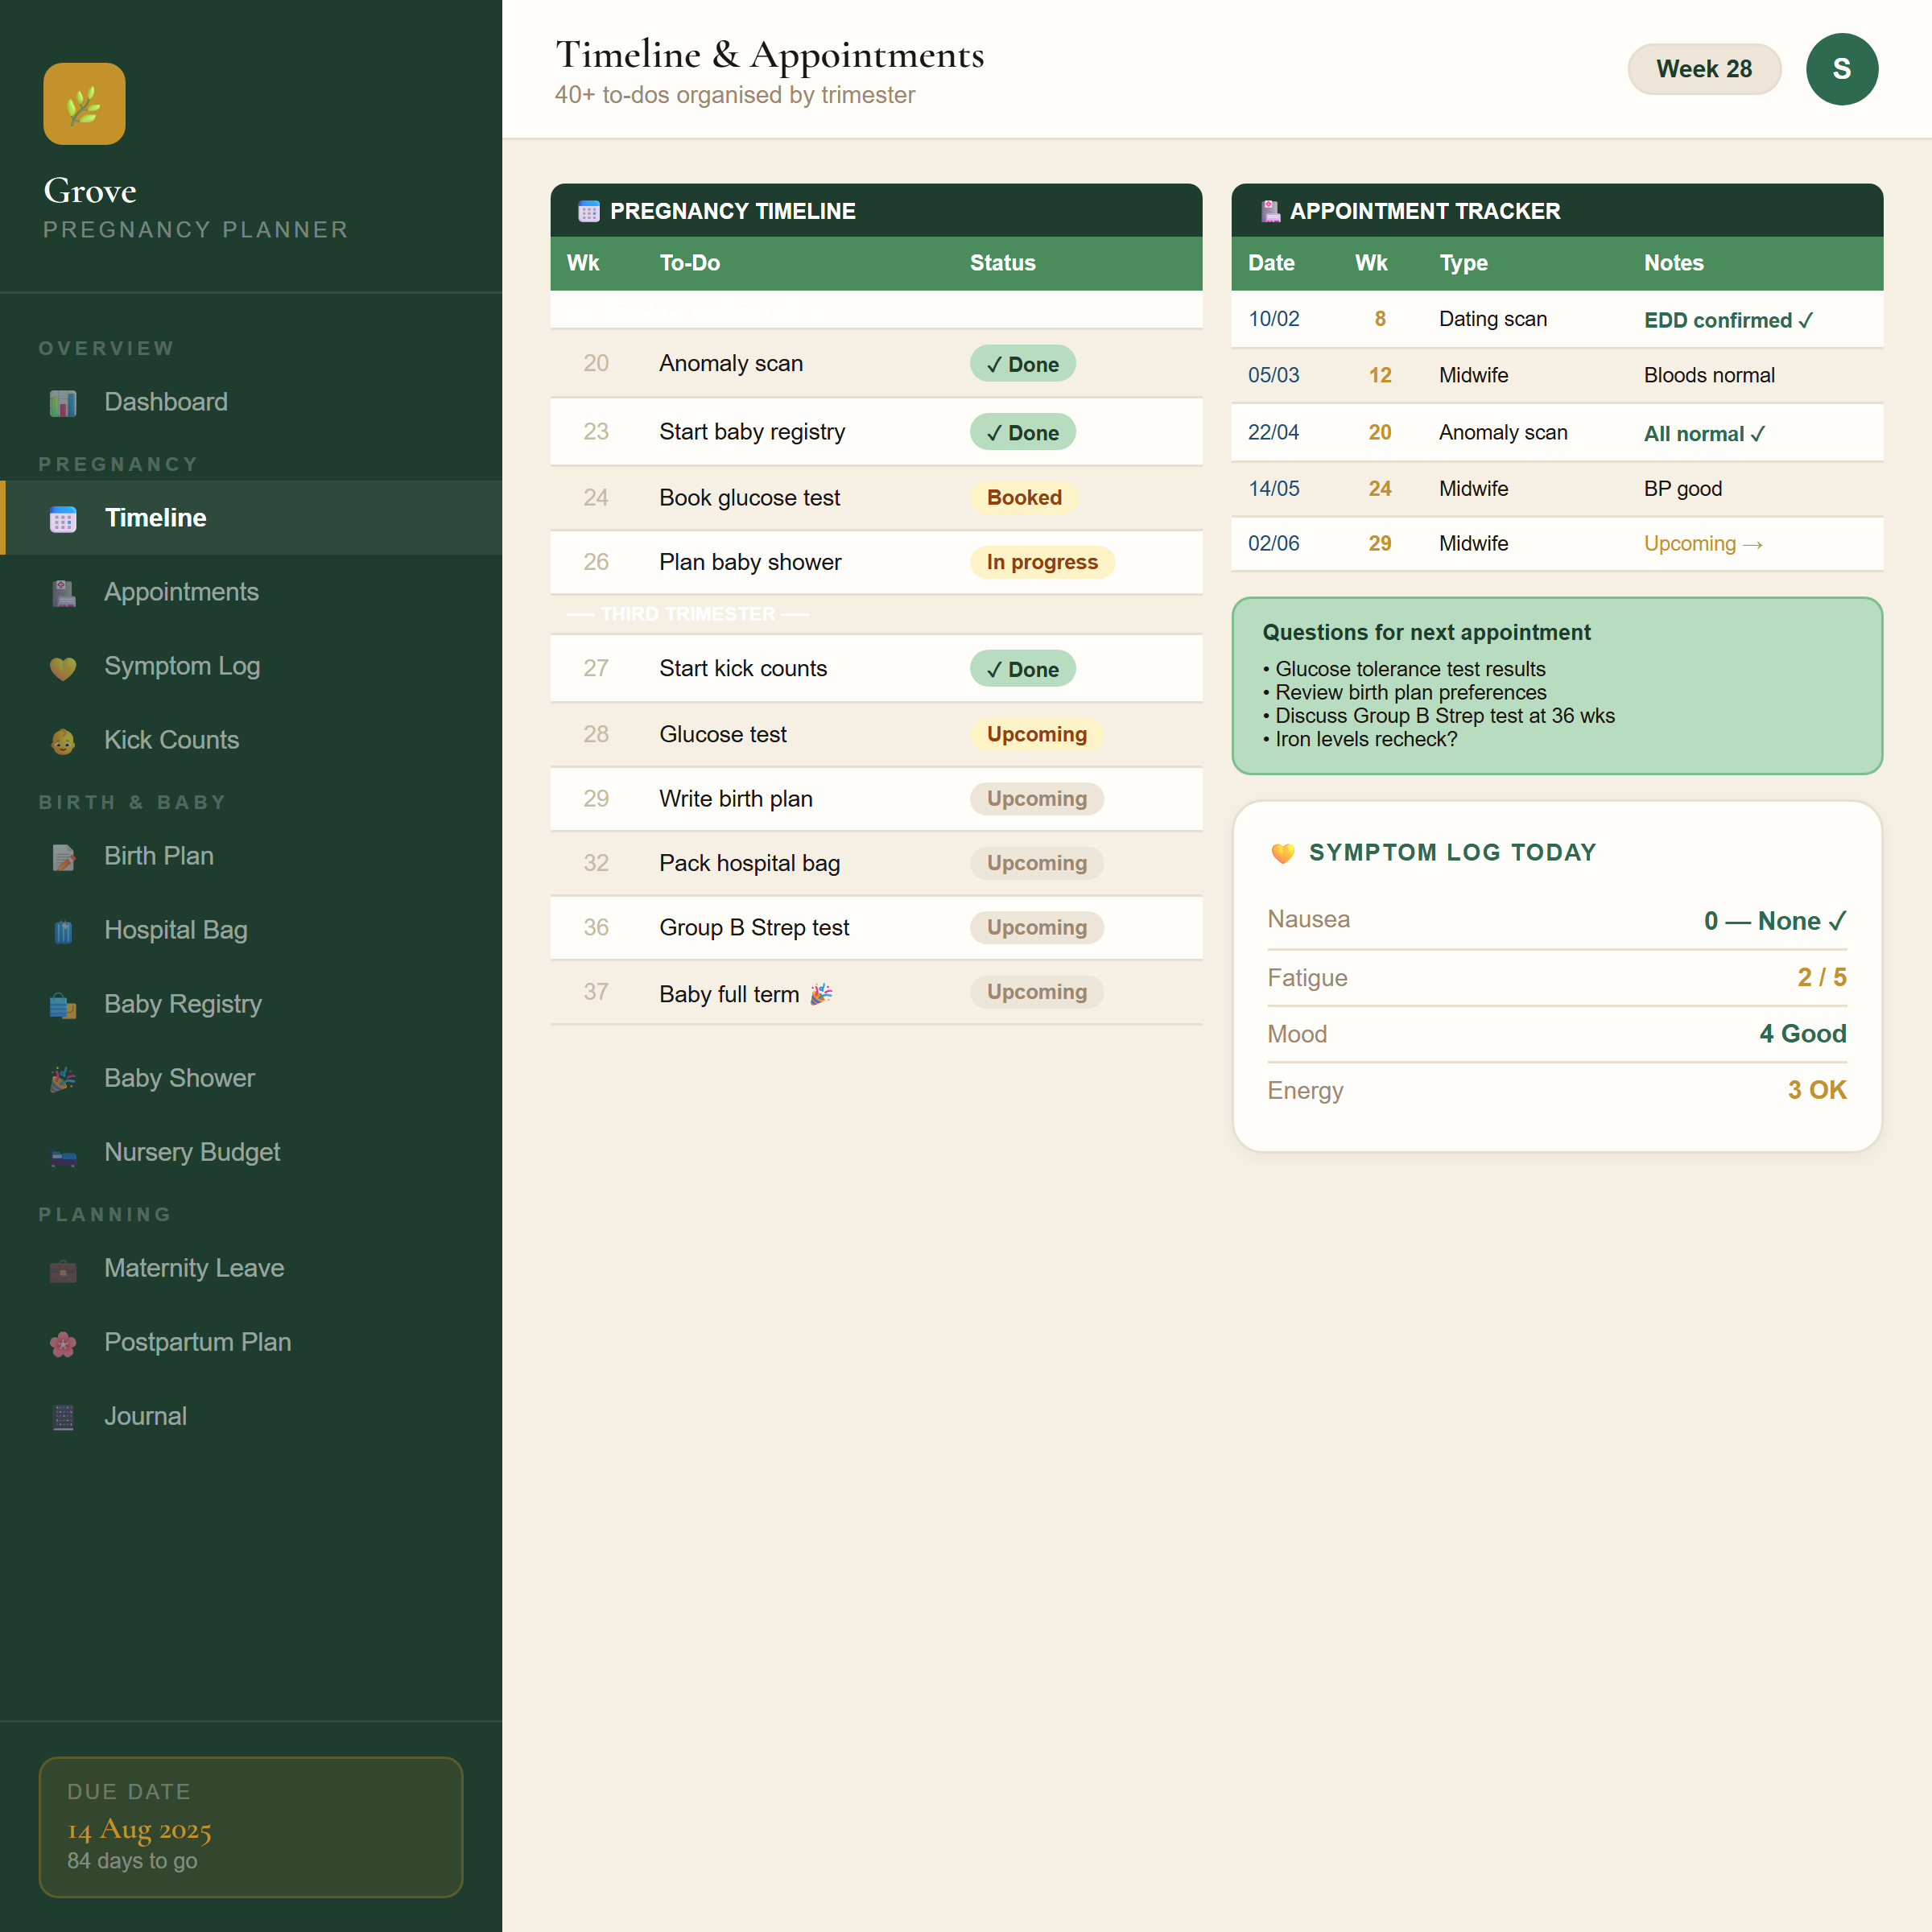Image resolution: width=1932 pixels, height=1932 pixels.
Task: Open Baby Shower planner
Action: [x=251, y=1078]
